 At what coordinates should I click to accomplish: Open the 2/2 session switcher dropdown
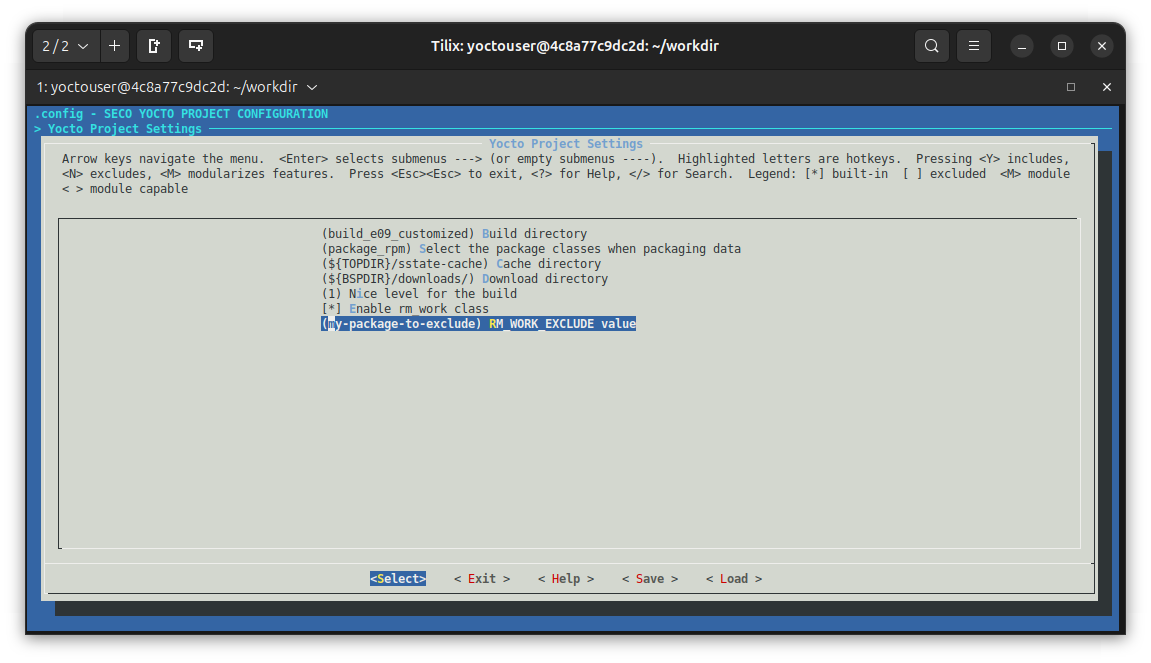(x=65, y=46)
